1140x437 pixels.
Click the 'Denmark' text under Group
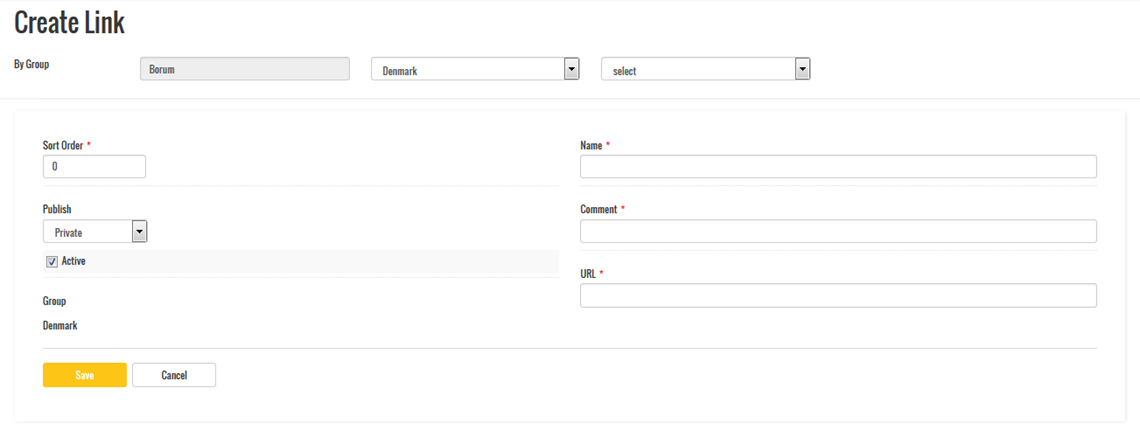click(60, 326)
